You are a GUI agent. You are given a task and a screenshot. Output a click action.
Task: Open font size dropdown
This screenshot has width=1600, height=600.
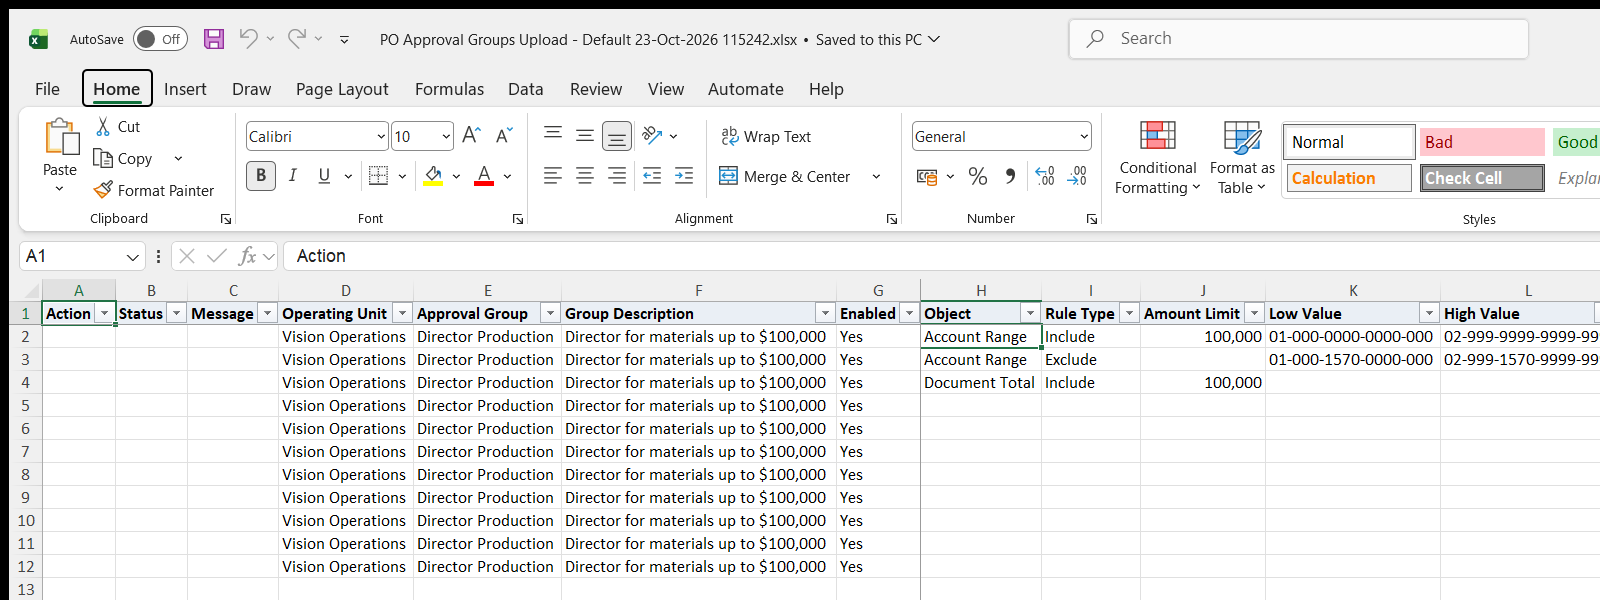click(446, 136)
